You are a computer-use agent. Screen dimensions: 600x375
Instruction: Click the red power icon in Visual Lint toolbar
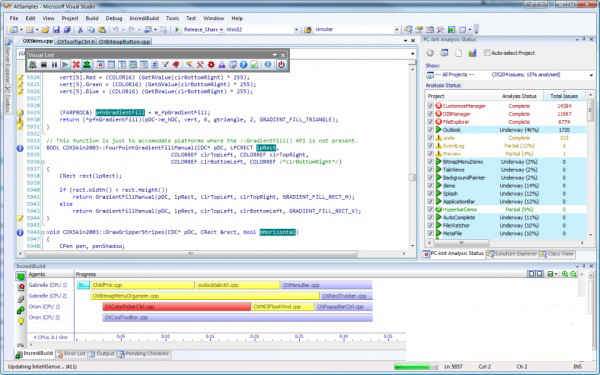281,65
